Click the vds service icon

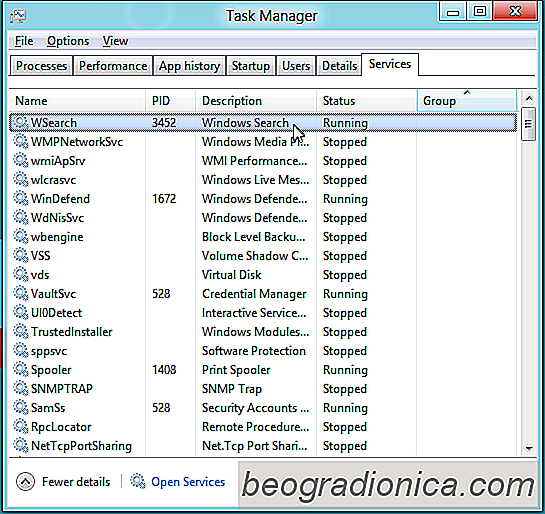21,275
